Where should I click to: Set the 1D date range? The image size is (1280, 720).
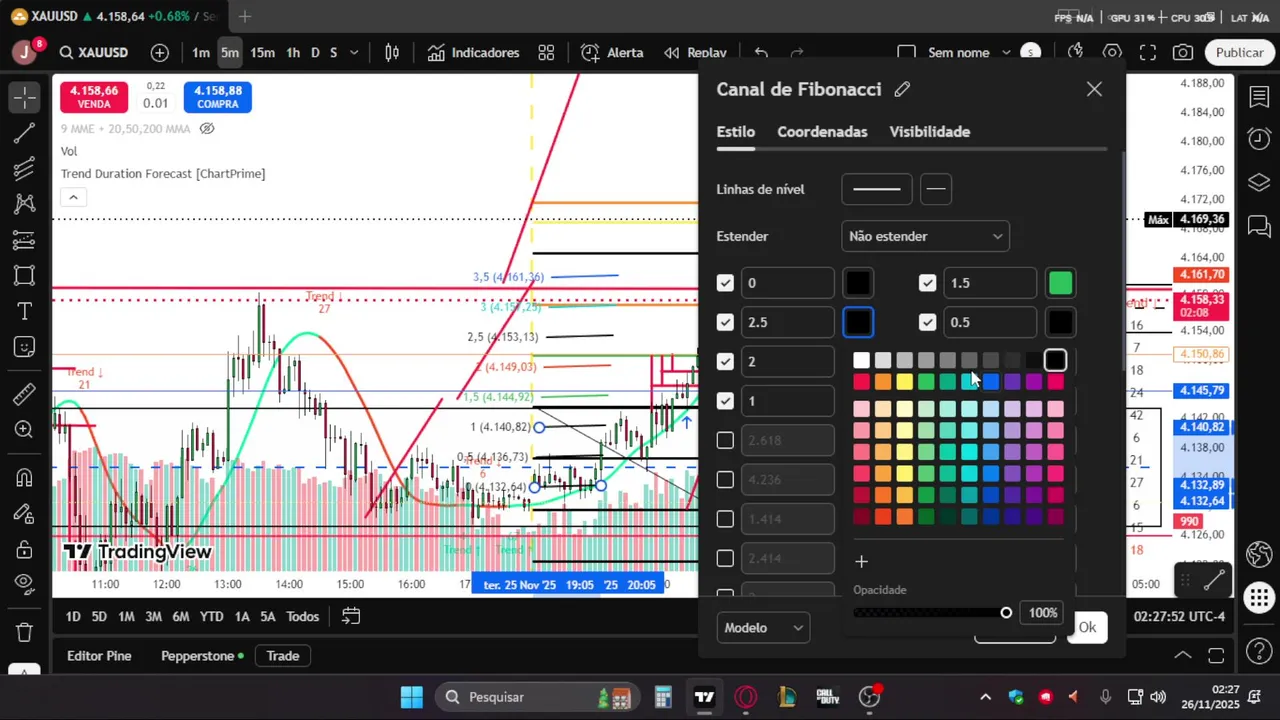click(x=73, y=616)
